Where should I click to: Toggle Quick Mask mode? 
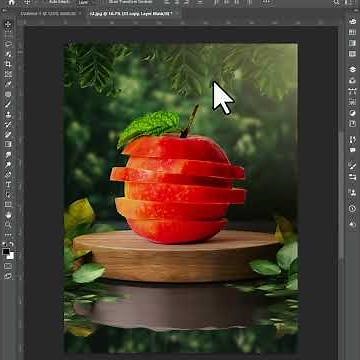pos(8,266)
